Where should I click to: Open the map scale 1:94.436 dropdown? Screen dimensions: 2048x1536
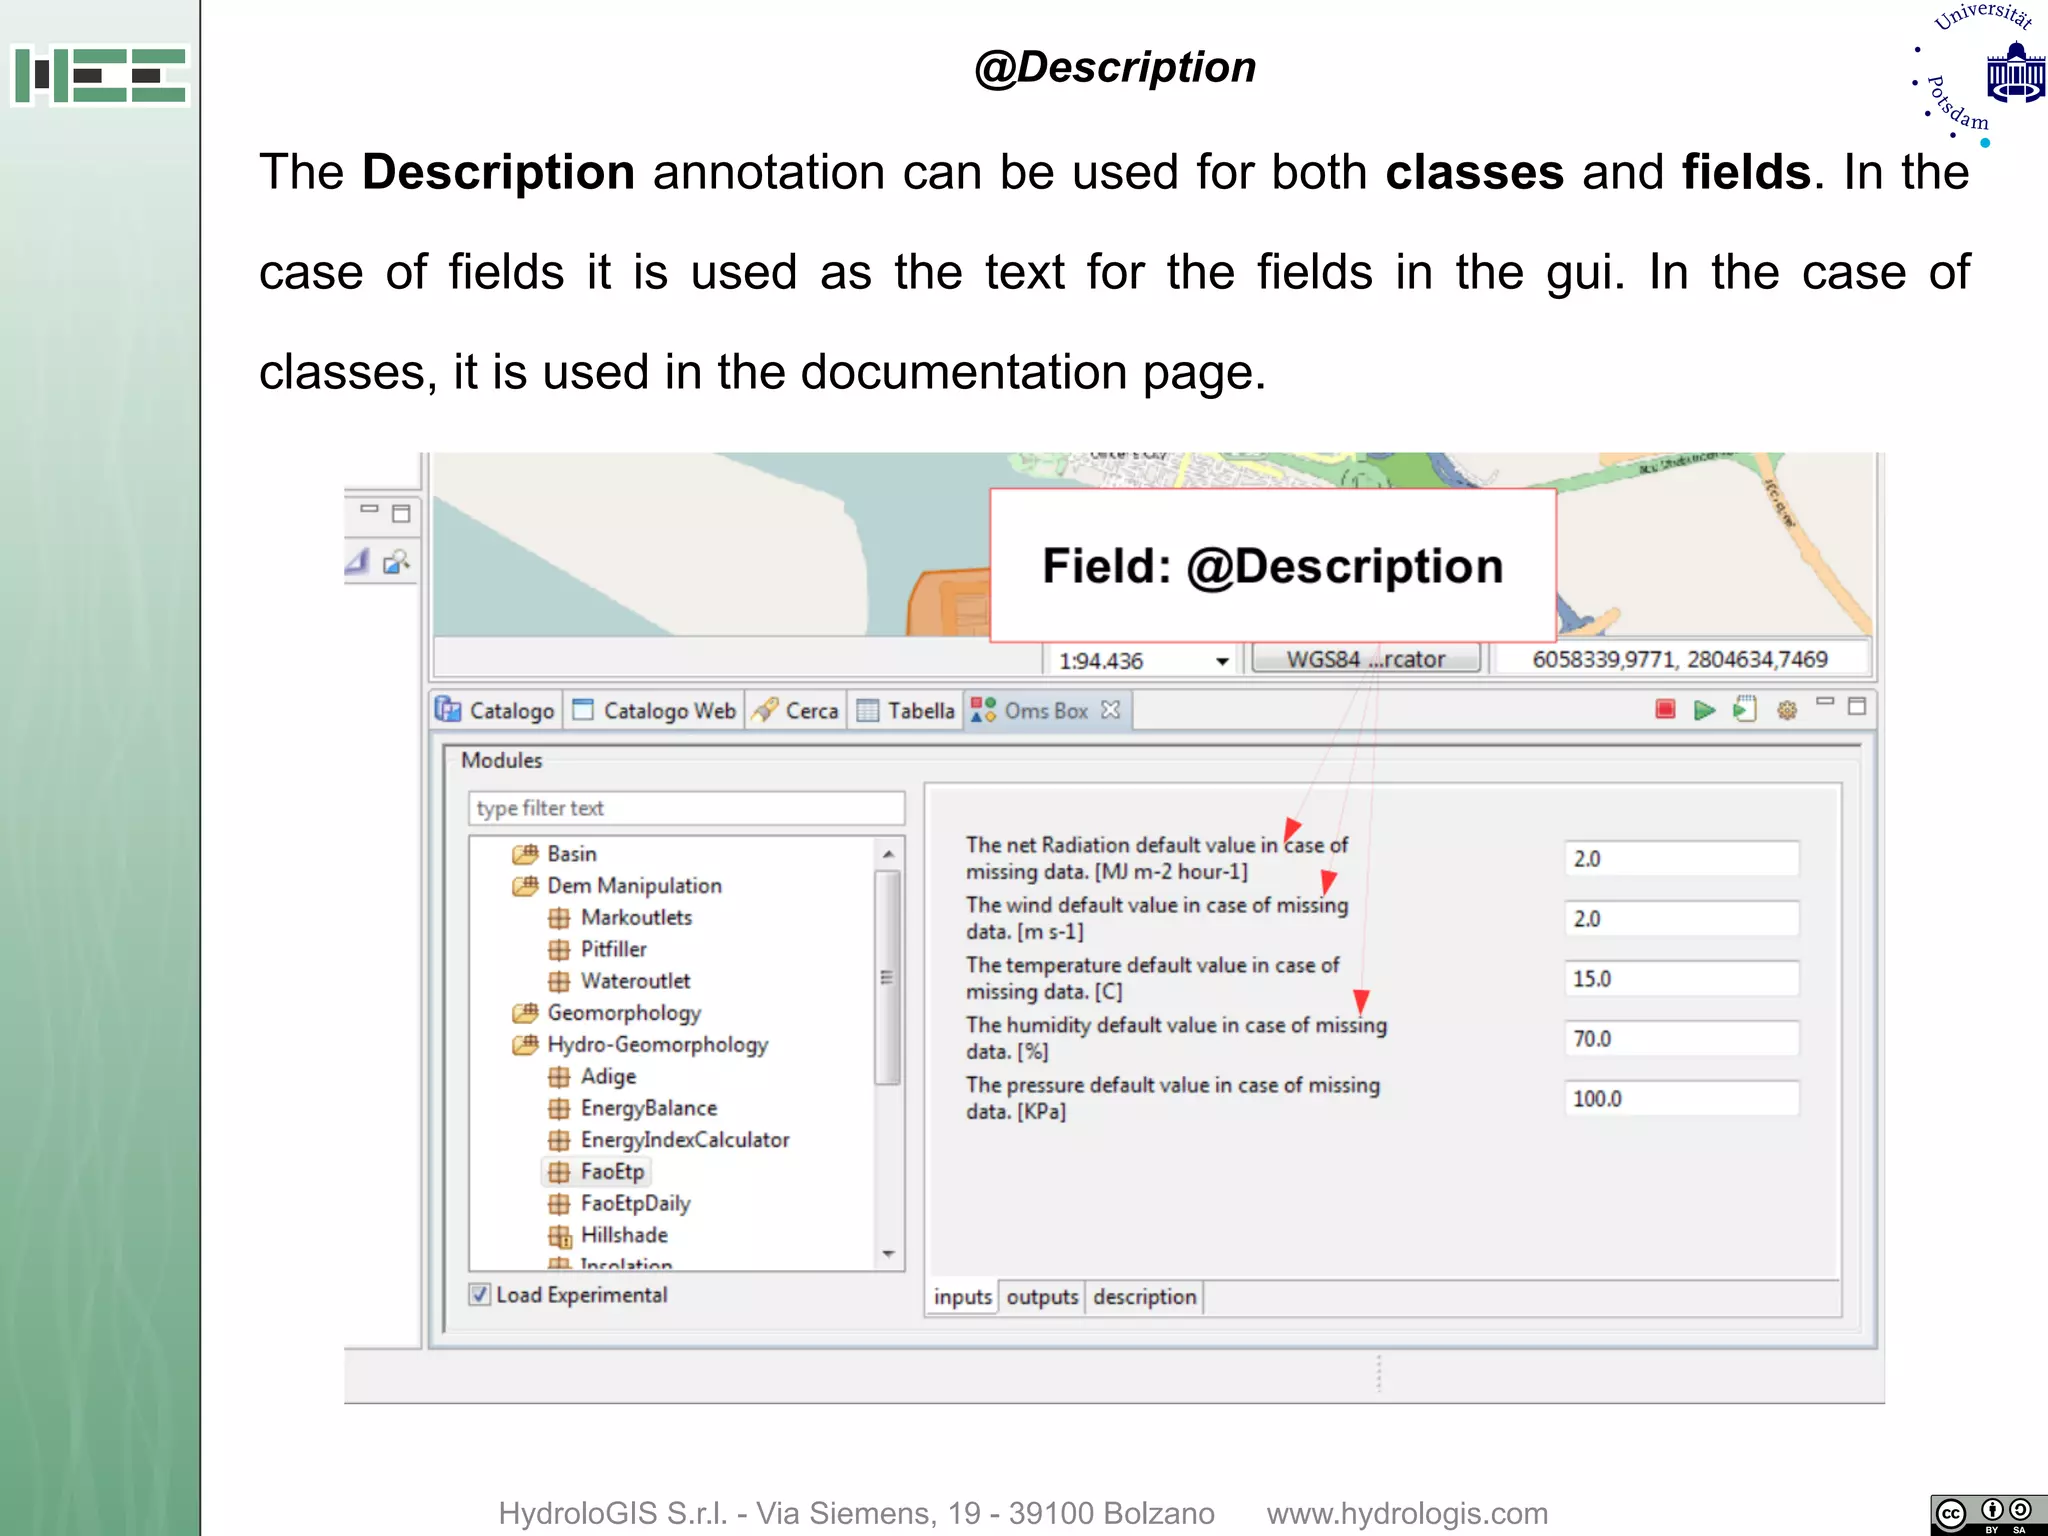(x=1222, y=661)
